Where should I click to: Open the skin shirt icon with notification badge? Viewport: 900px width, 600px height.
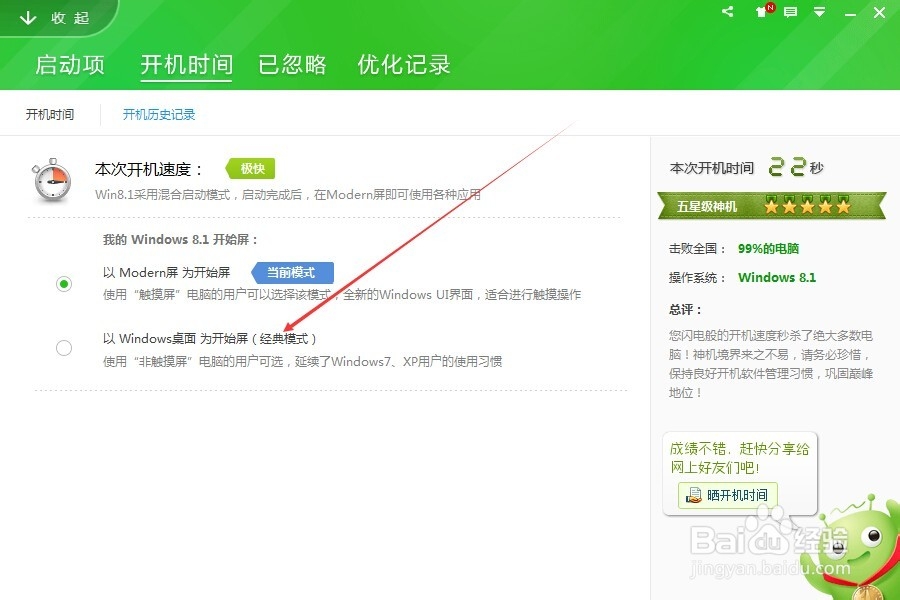click(x=763, y=11)
